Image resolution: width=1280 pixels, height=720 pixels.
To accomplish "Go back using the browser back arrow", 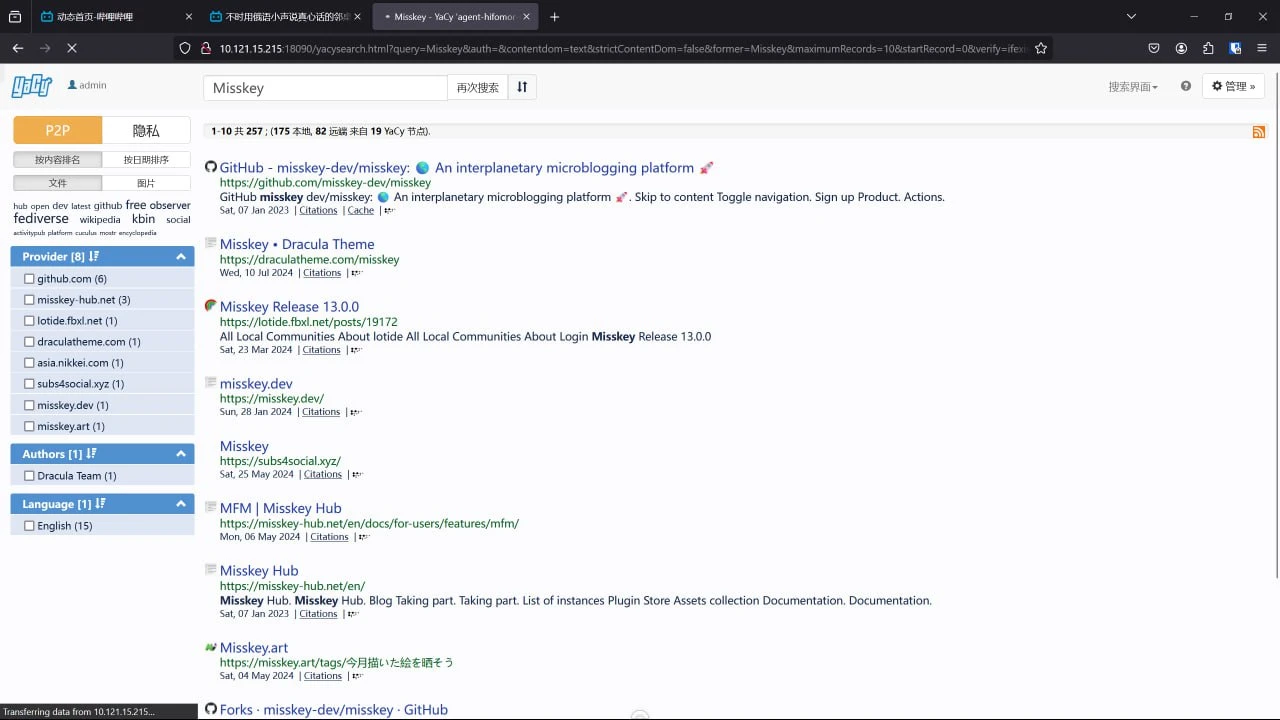I will pos(17,48).
